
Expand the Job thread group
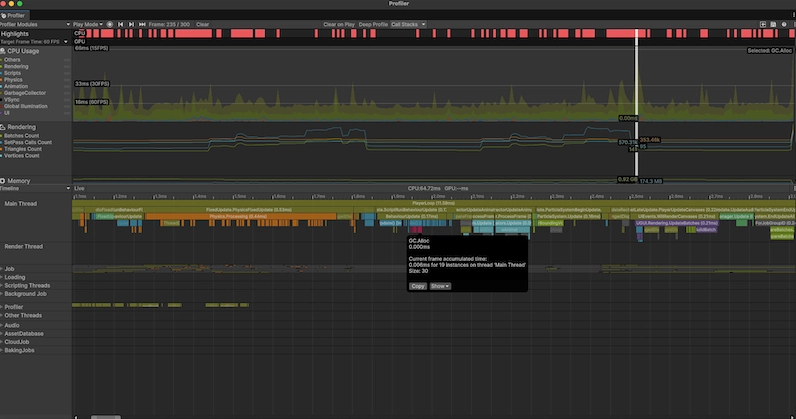pyautogui.click(x=2, y=269)
